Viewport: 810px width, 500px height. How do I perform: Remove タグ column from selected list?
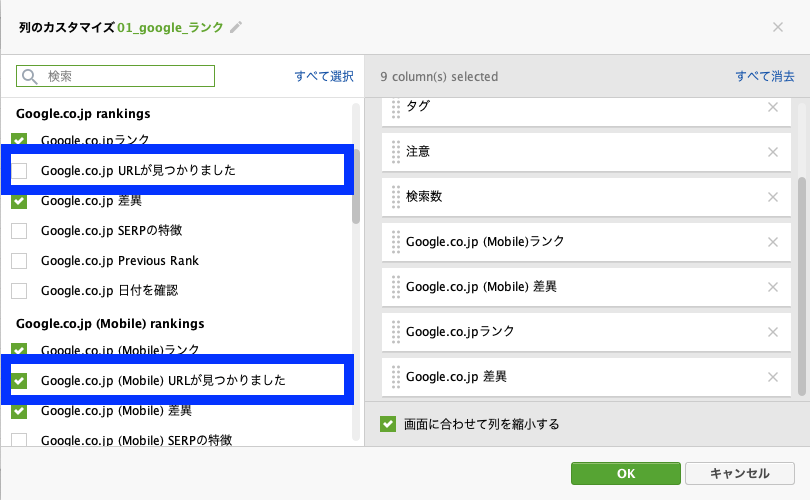[773, 107]
